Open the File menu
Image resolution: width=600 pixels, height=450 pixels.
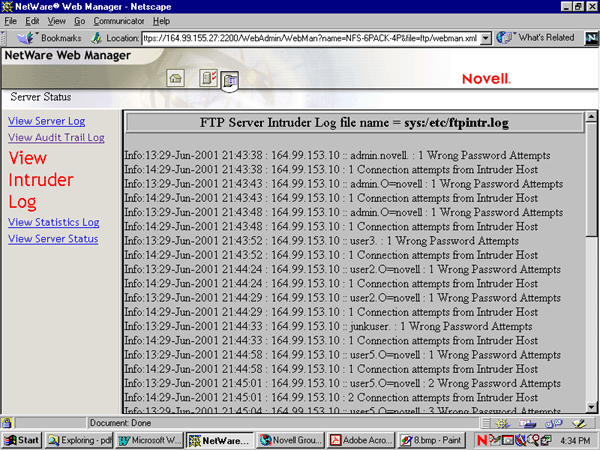(11, 21)
